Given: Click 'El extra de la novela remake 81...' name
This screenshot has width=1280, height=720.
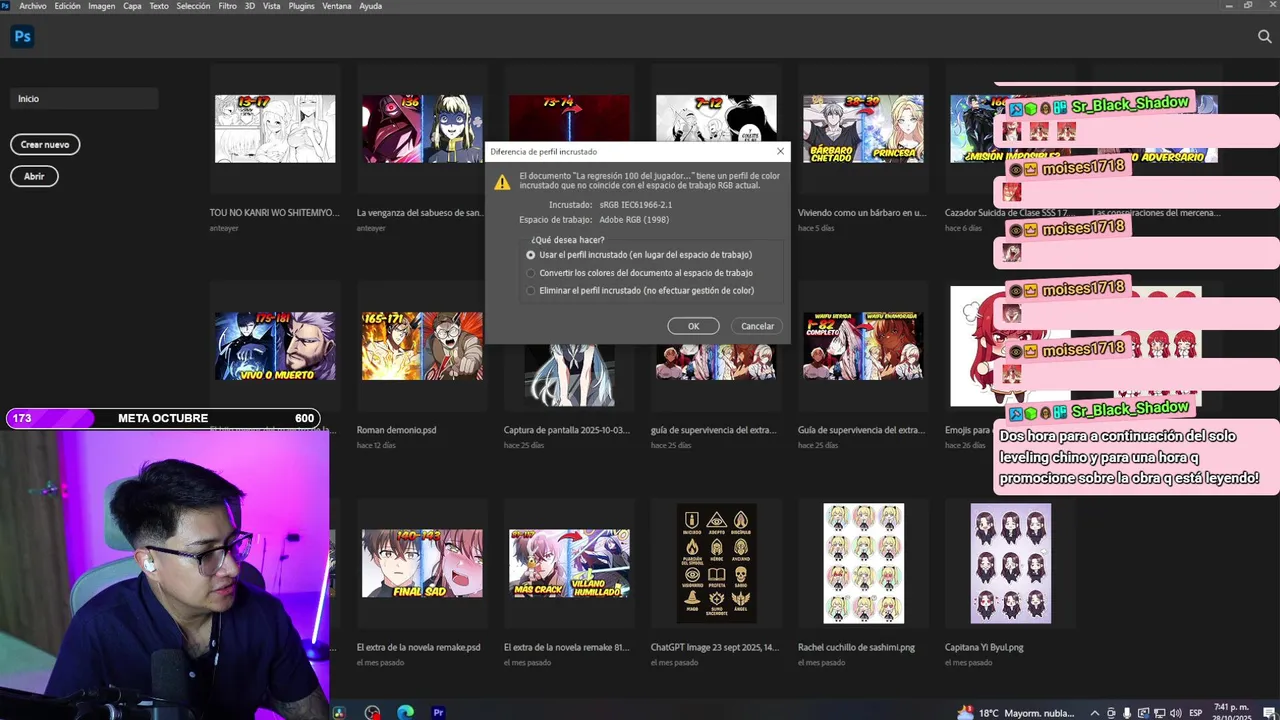Looking at the screenshot, I should 567,647.
